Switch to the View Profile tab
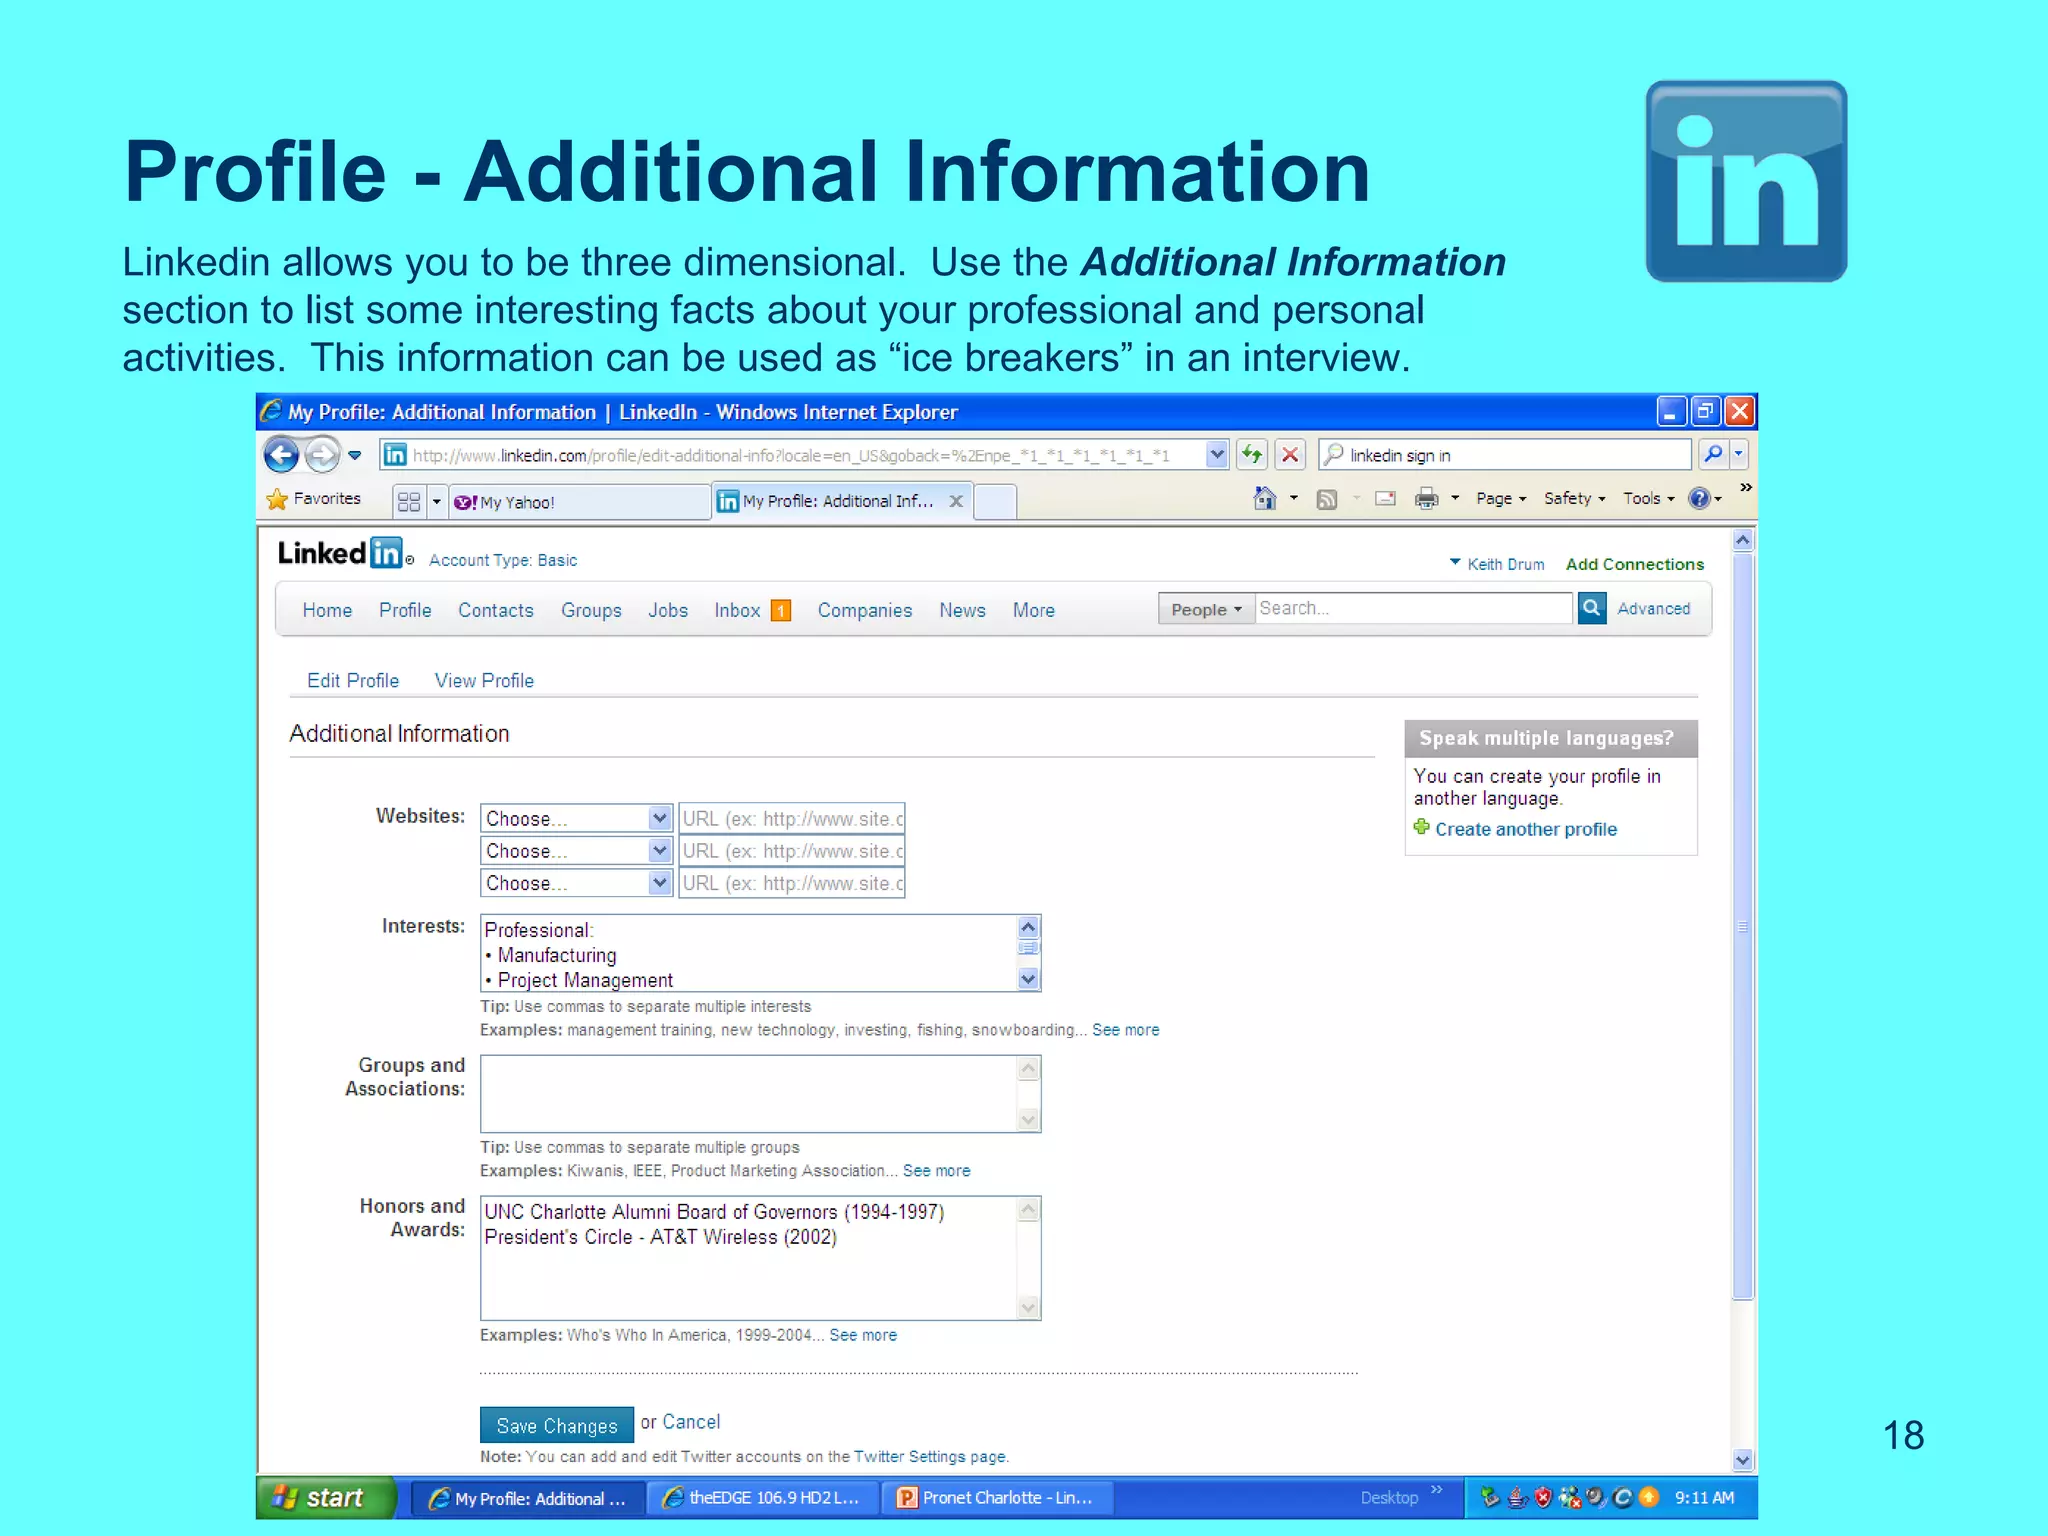Viewport: 2048px width, 1536px height. point(484,680)
